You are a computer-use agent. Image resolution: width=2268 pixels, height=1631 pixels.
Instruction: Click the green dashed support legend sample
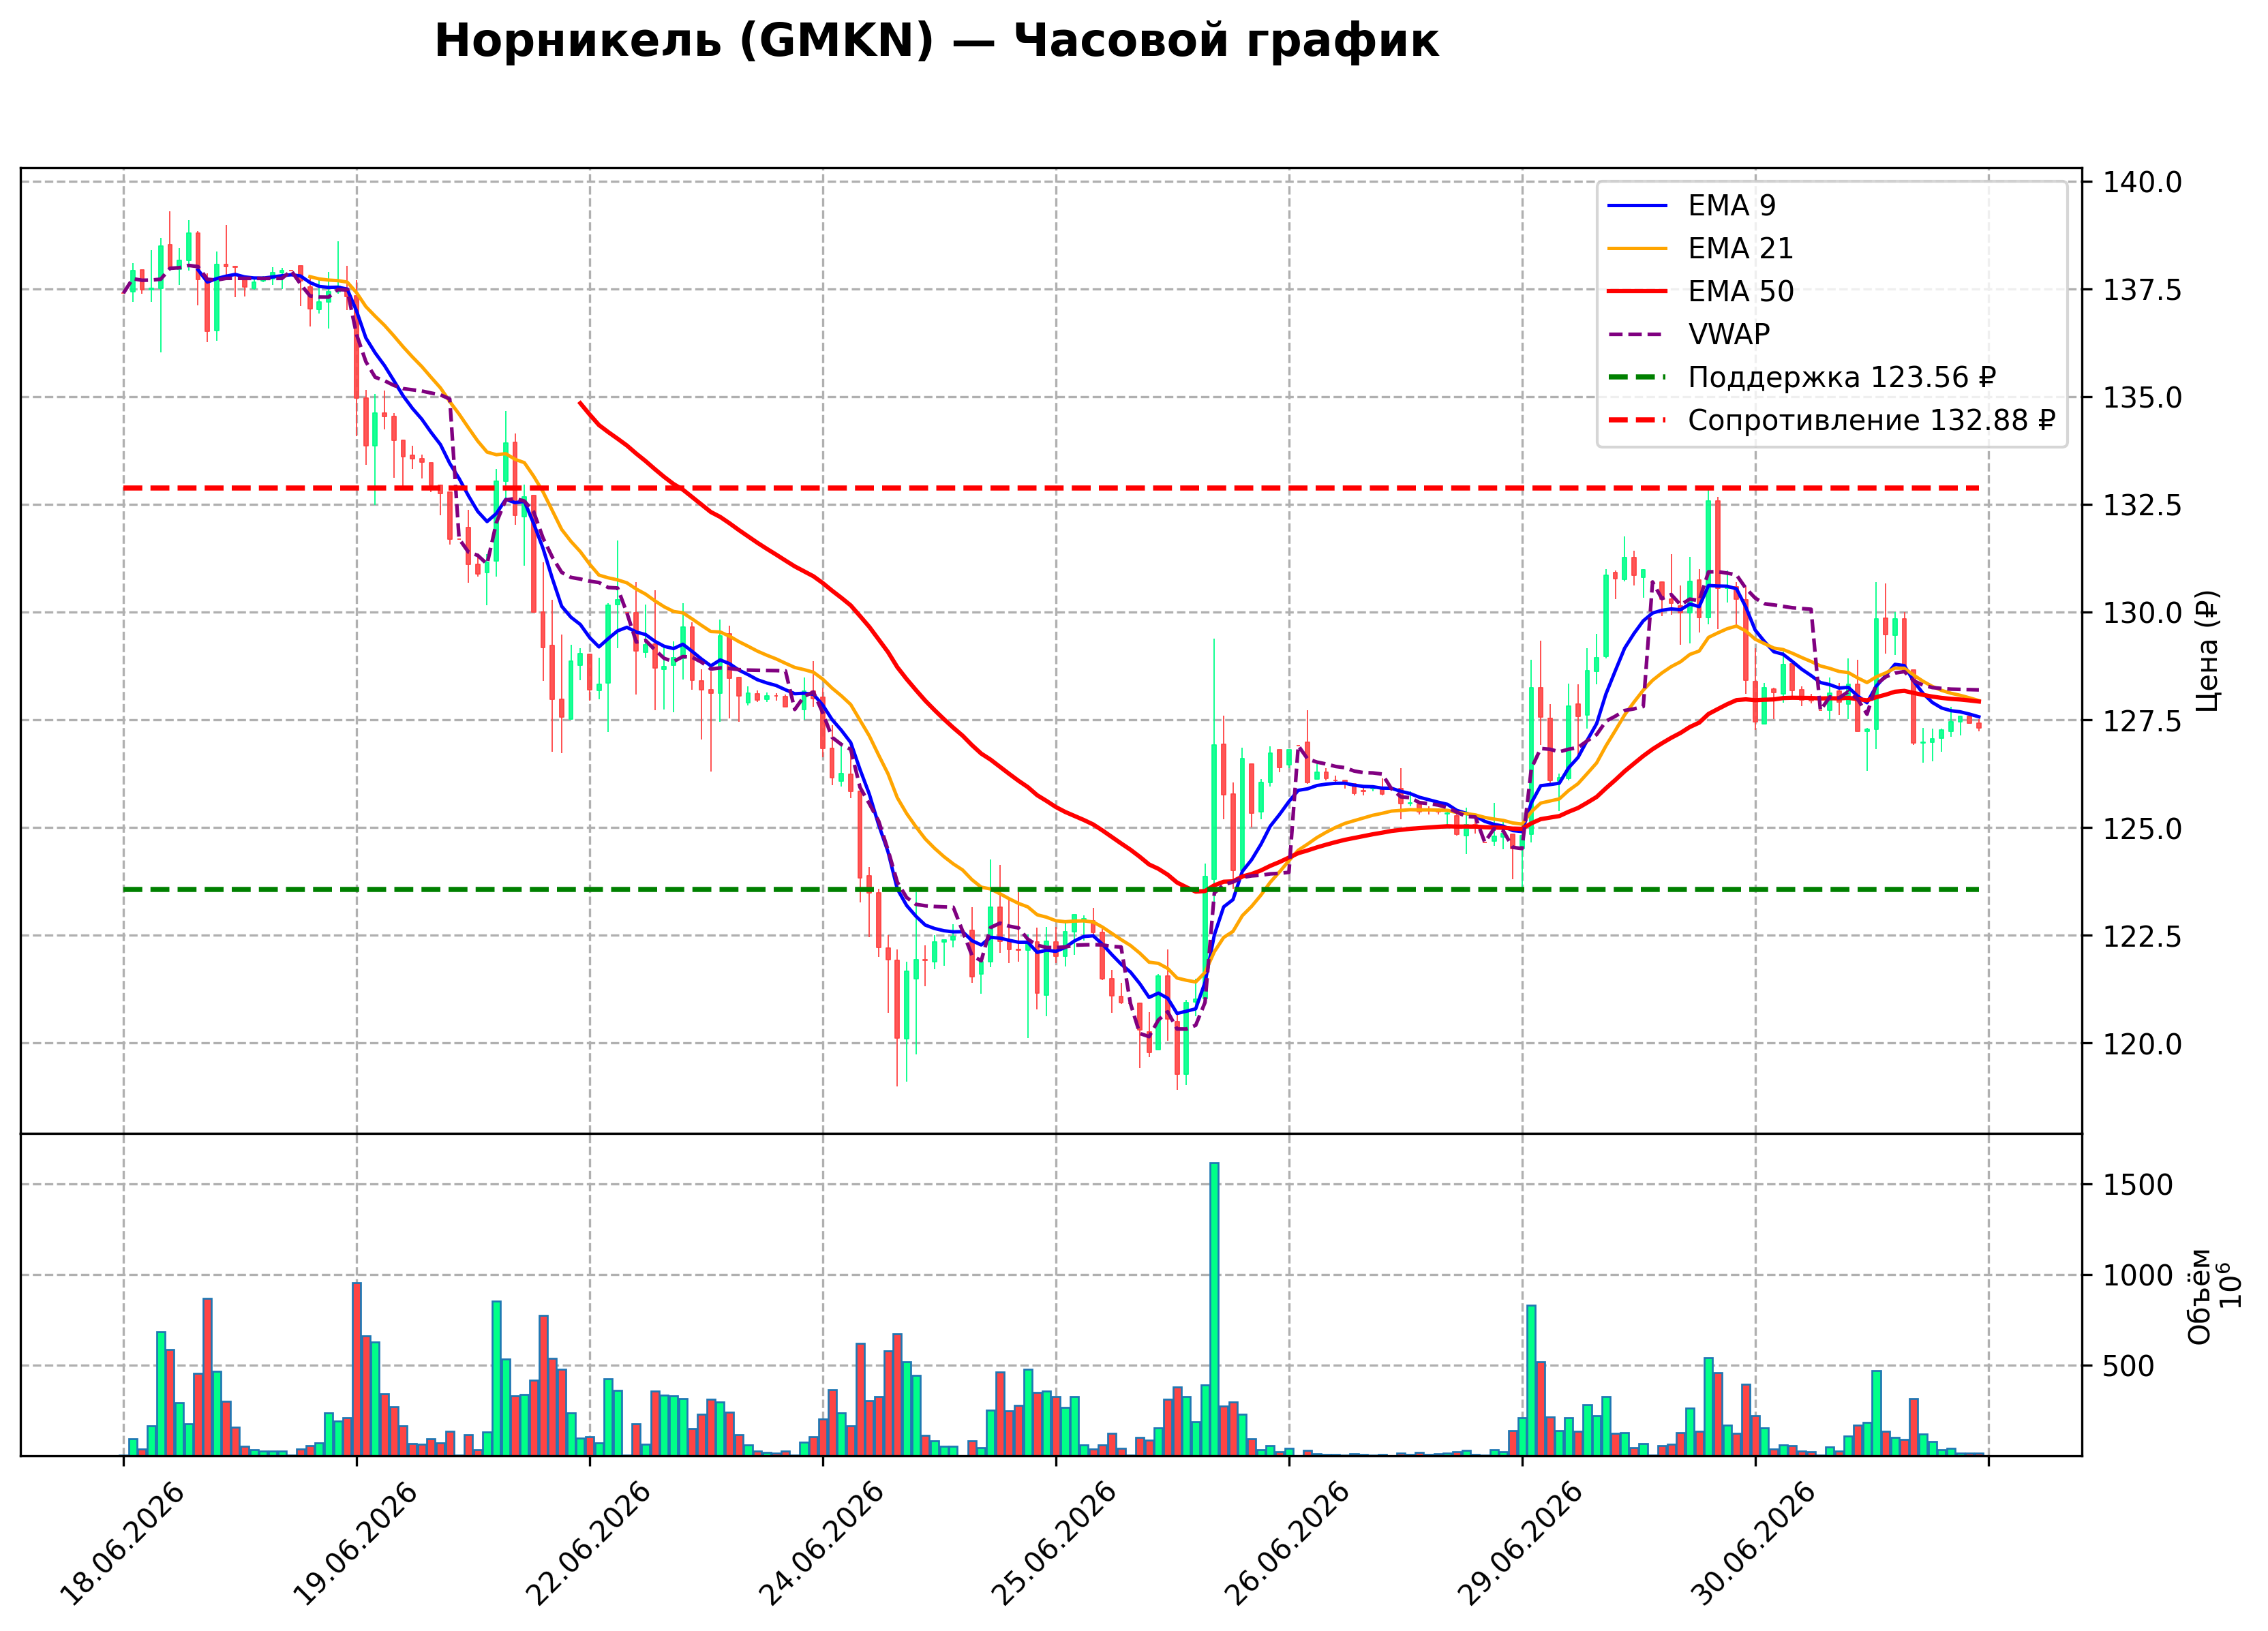(x=1637, y=377)
